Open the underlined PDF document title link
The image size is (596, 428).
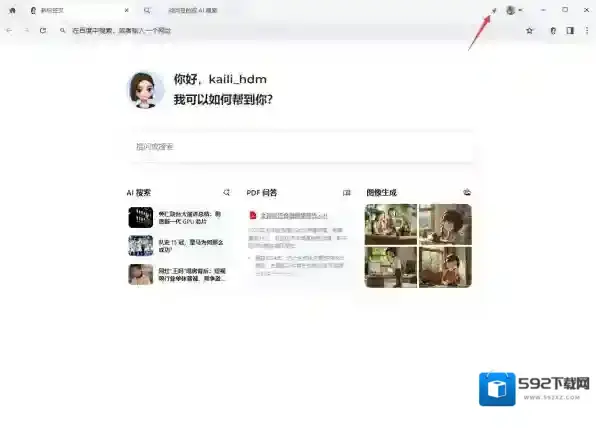(x=294, y=216)
